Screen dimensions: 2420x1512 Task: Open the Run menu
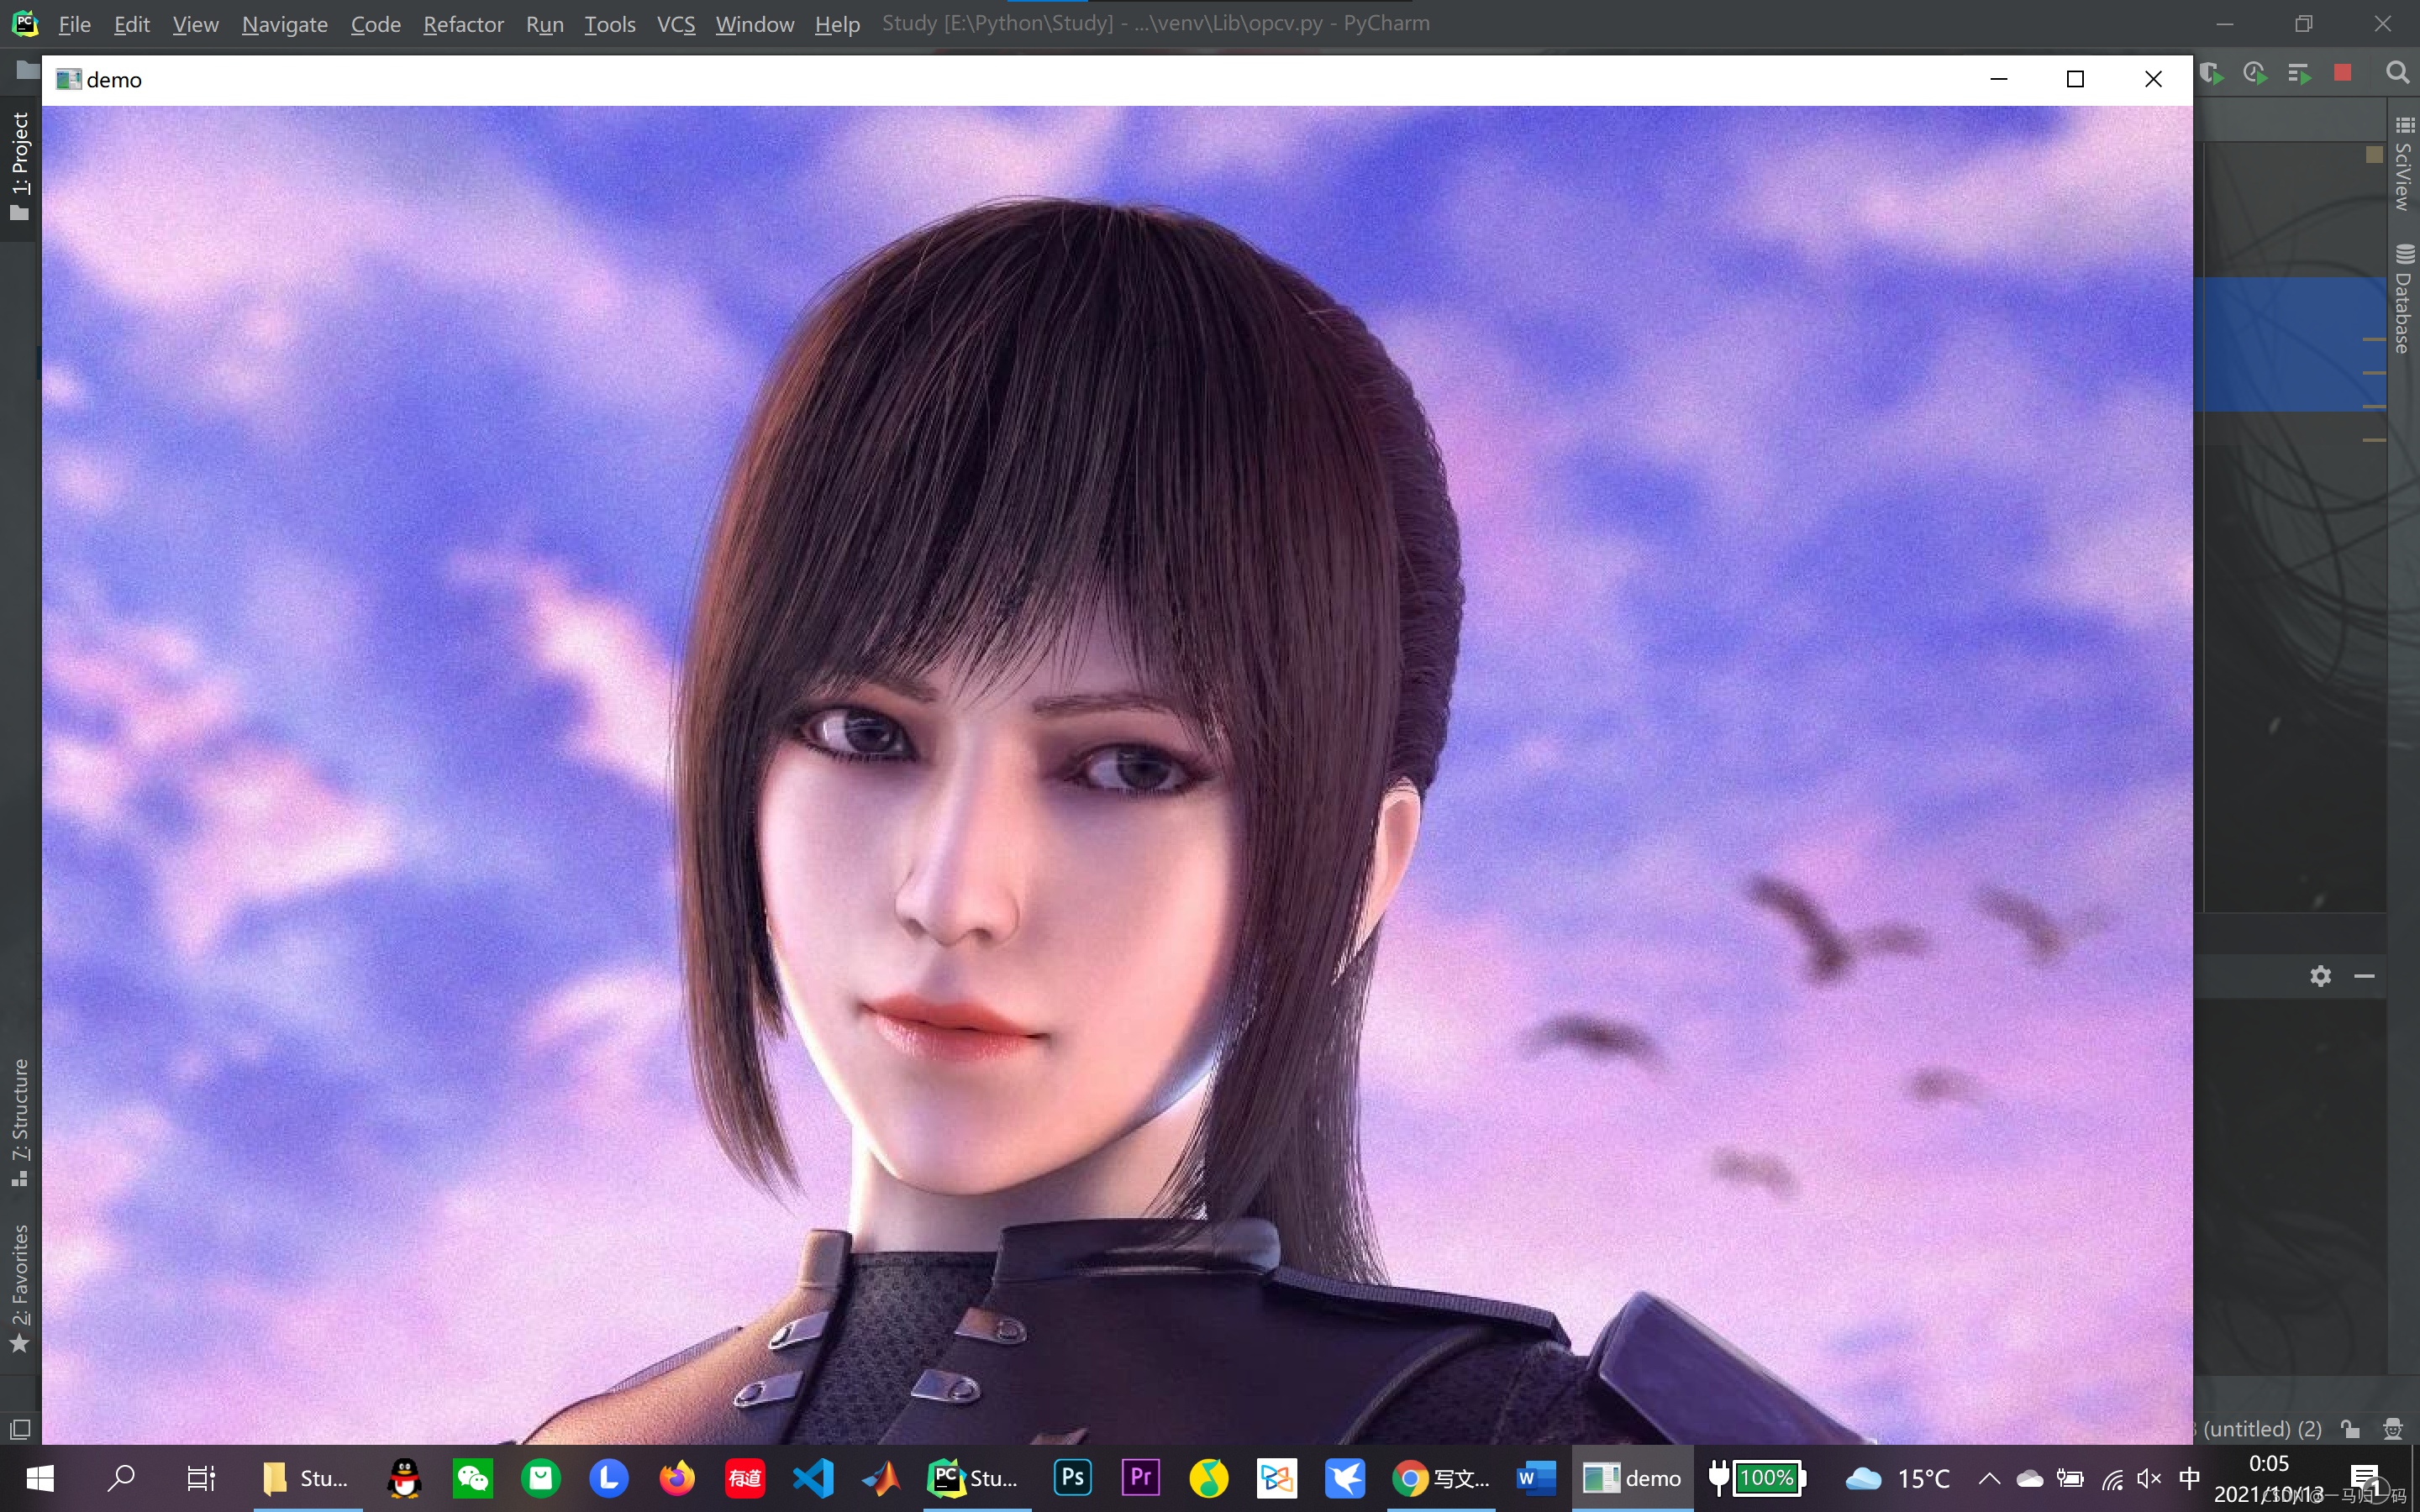coord(544,24)
